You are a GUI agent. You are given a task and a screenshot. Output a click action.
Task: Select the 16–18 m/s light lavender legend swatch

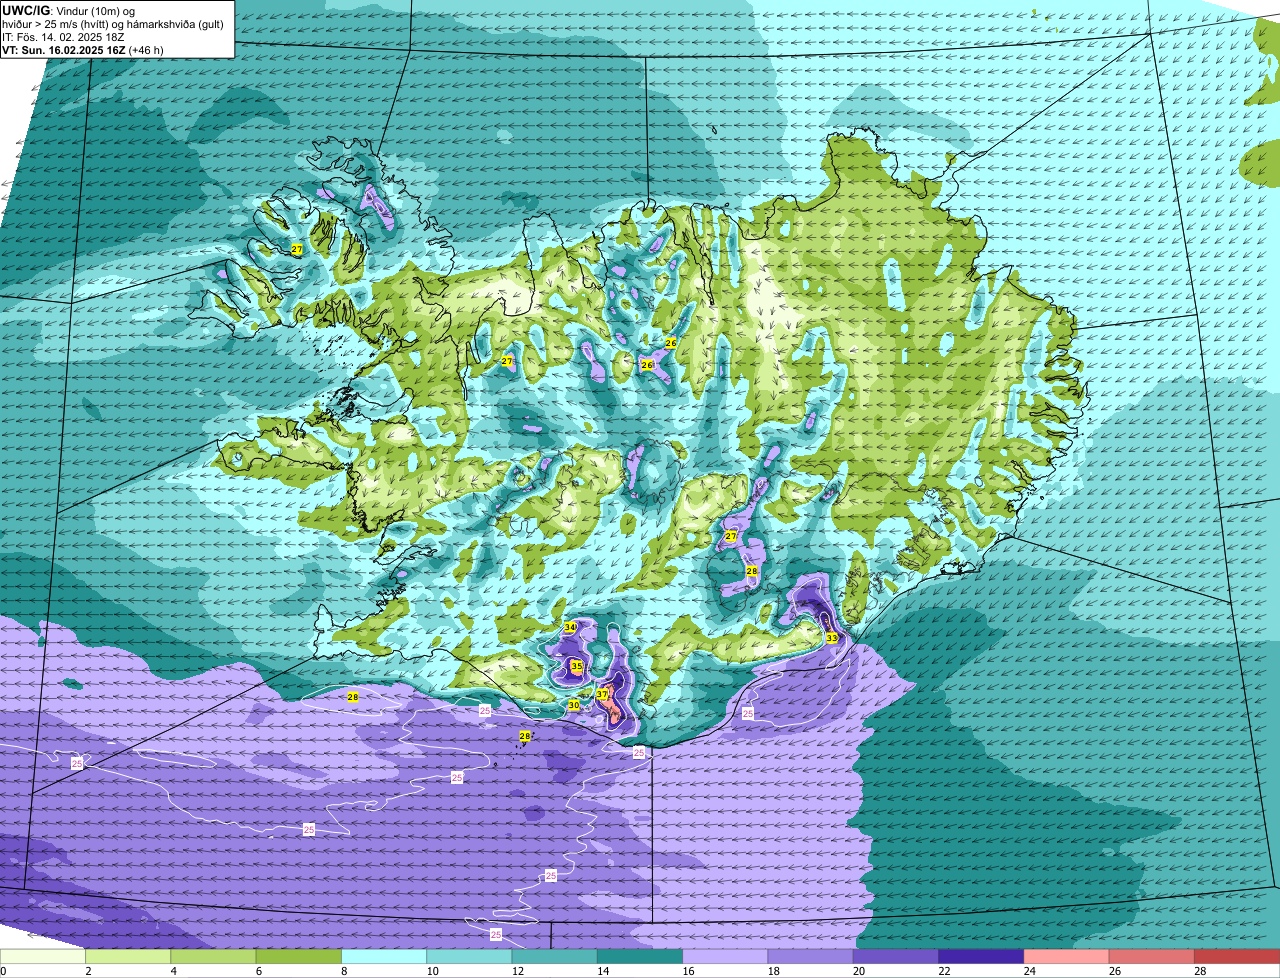tap(725, 956)
